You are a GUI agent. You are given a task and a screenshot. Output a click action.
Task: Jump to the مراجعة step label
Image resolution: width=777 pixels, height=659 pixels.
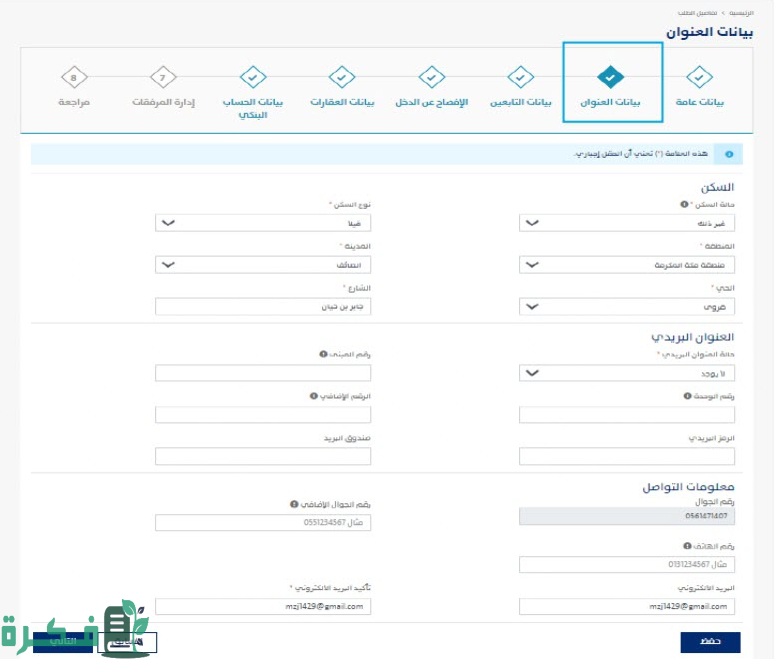74,102
